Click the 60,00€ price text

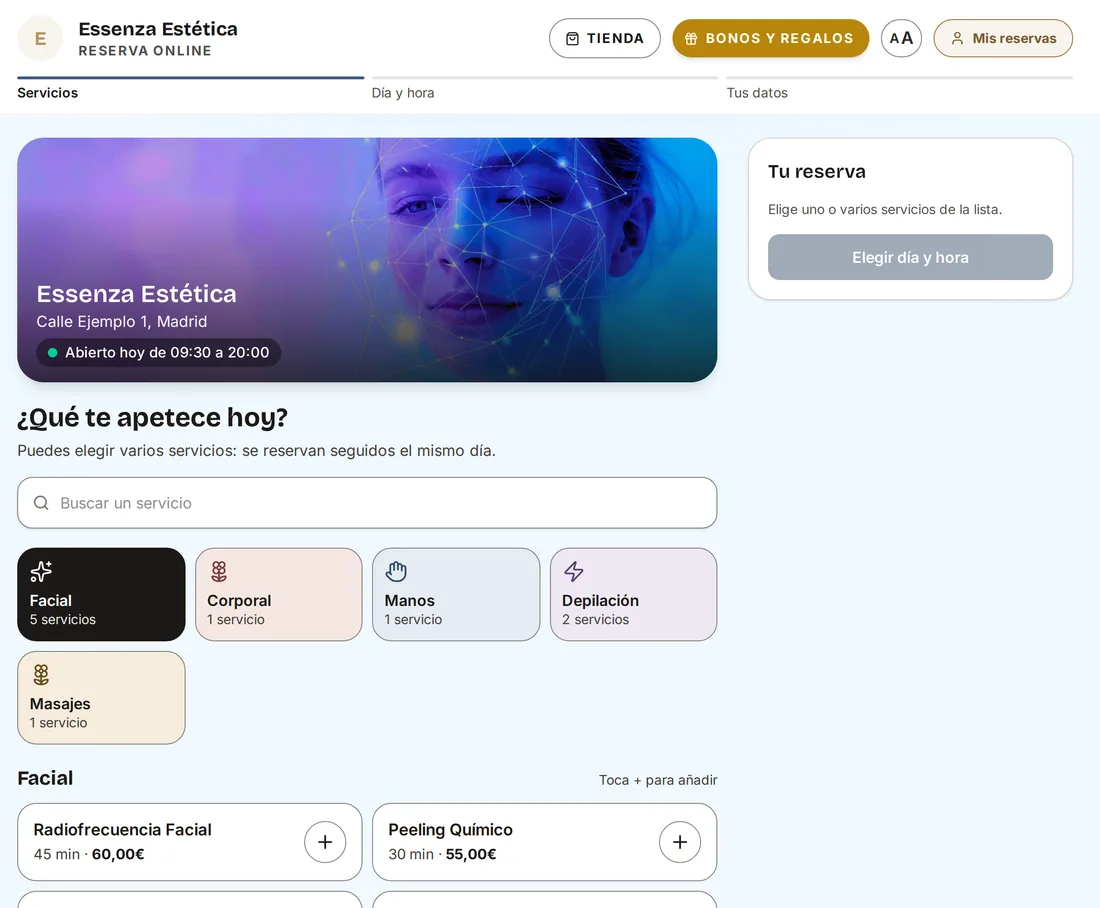tap(118, 854)
